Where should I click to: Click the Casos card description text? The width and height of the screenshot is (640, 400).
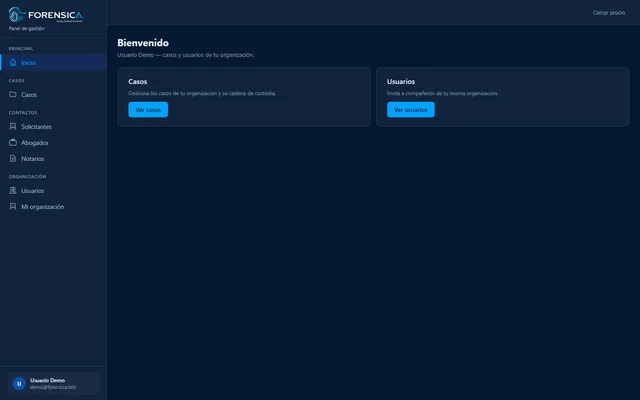[x=202, y=93]
